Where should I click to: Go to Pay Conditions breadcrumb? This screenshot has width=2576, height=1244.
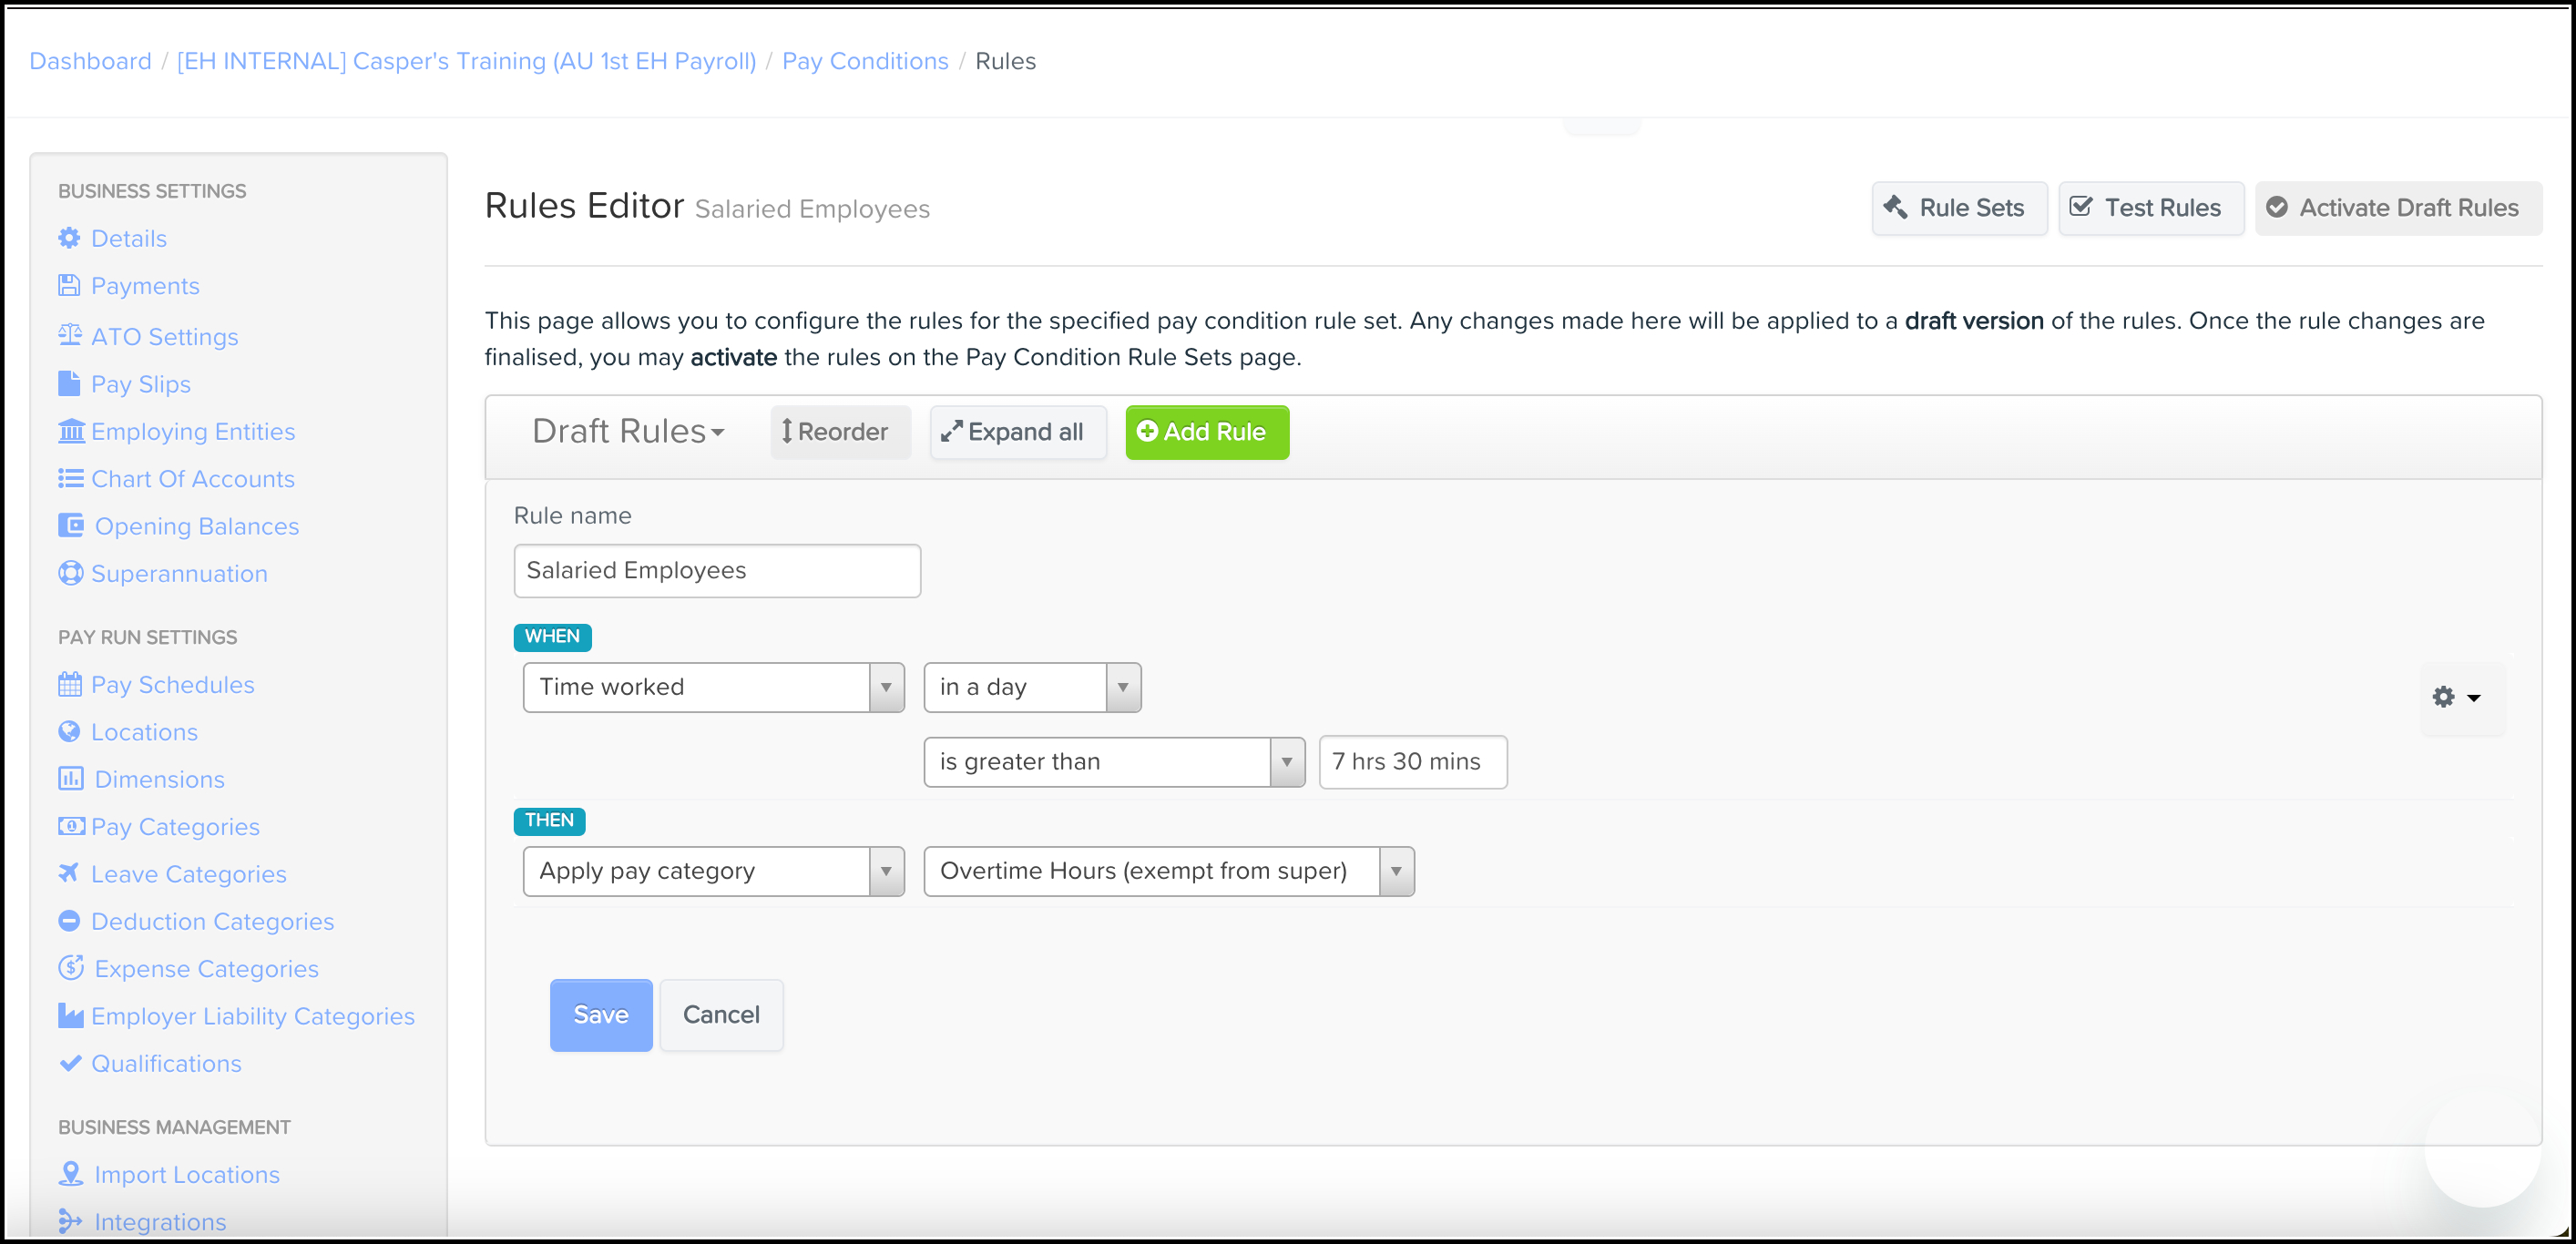pos(864,61)
